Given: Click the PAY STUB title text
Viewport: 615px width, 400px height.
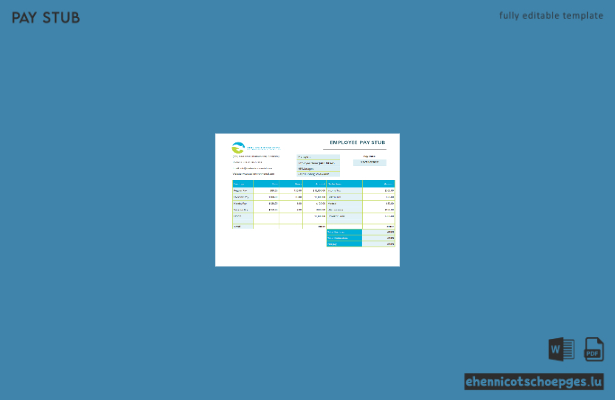Looking at the screenshot, I should 46,18.
